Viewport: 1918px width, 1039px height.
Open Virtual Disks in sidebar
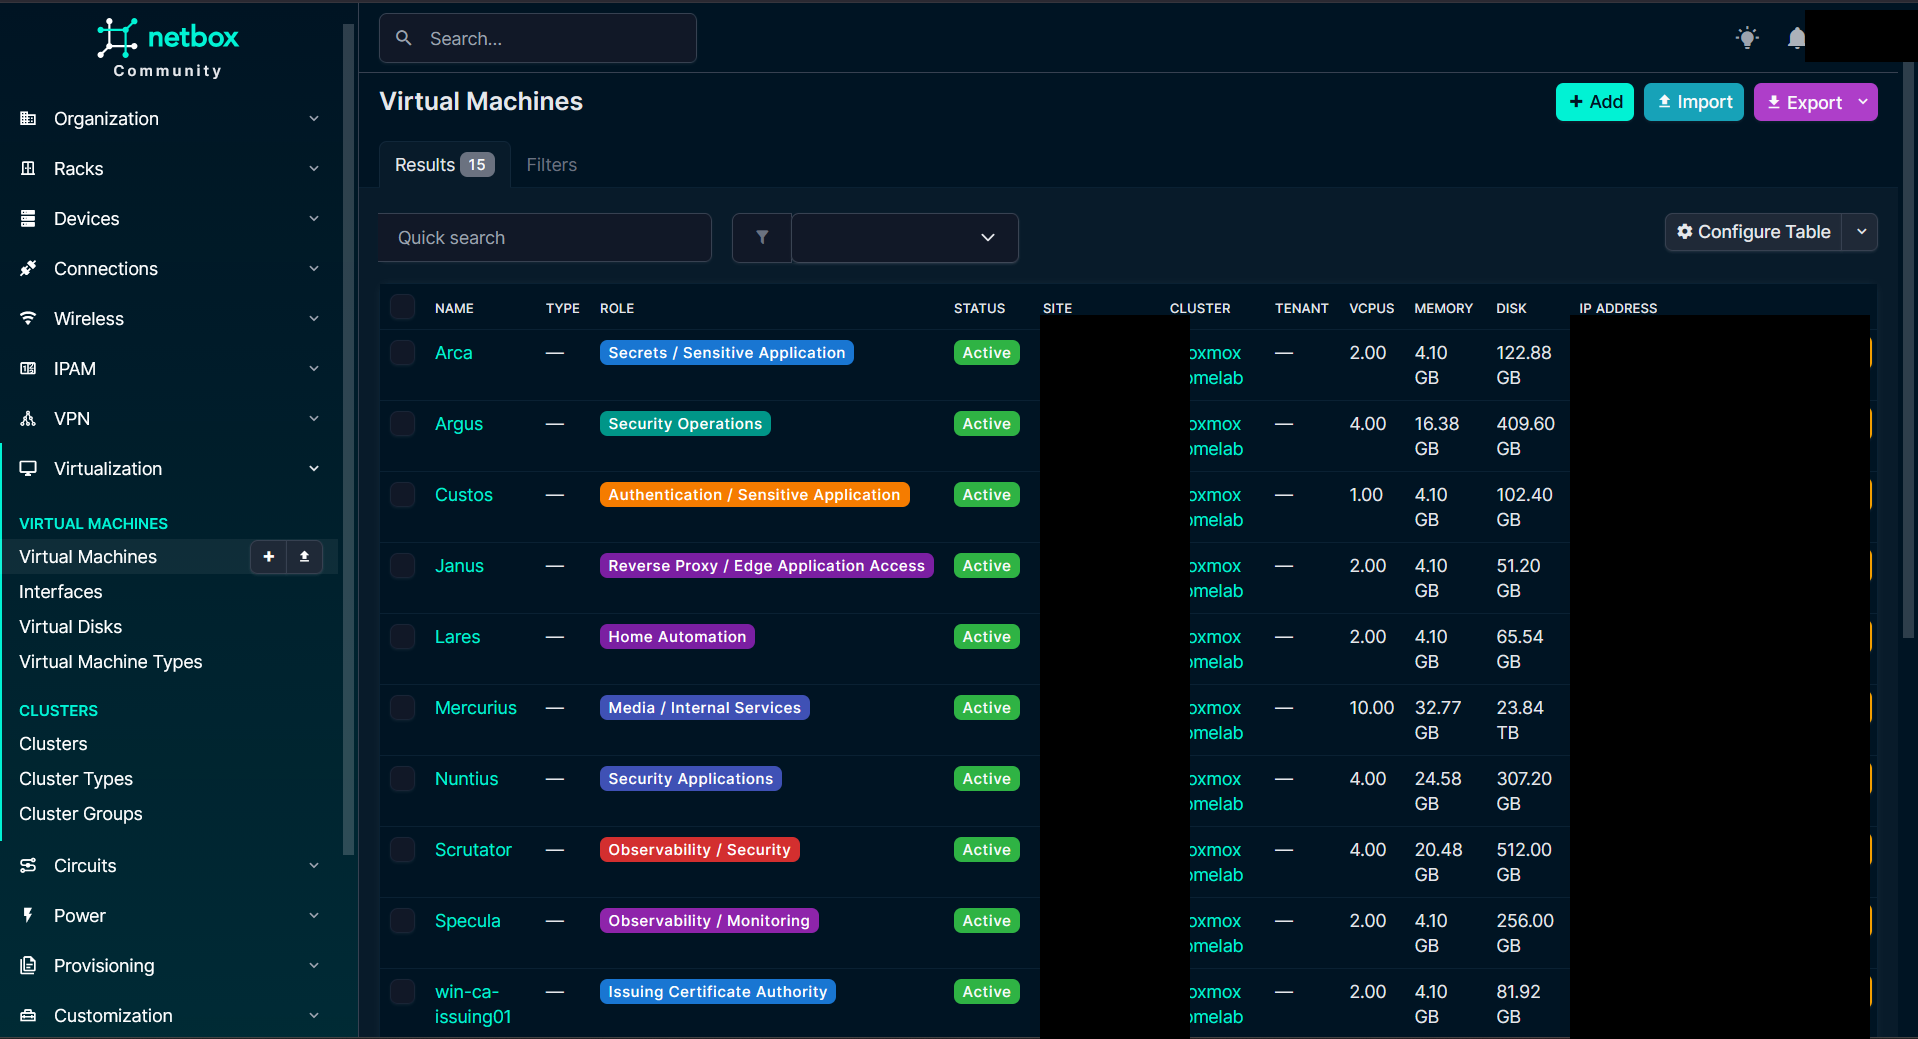coord(71,627)
